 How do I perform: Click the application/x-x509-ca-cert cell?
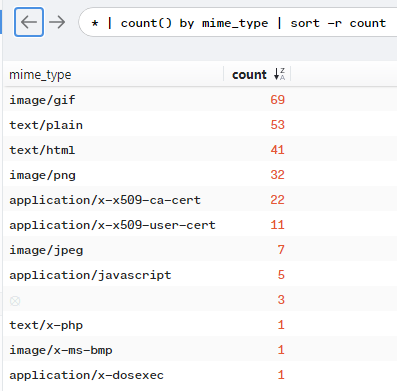(x=105, y=200)
